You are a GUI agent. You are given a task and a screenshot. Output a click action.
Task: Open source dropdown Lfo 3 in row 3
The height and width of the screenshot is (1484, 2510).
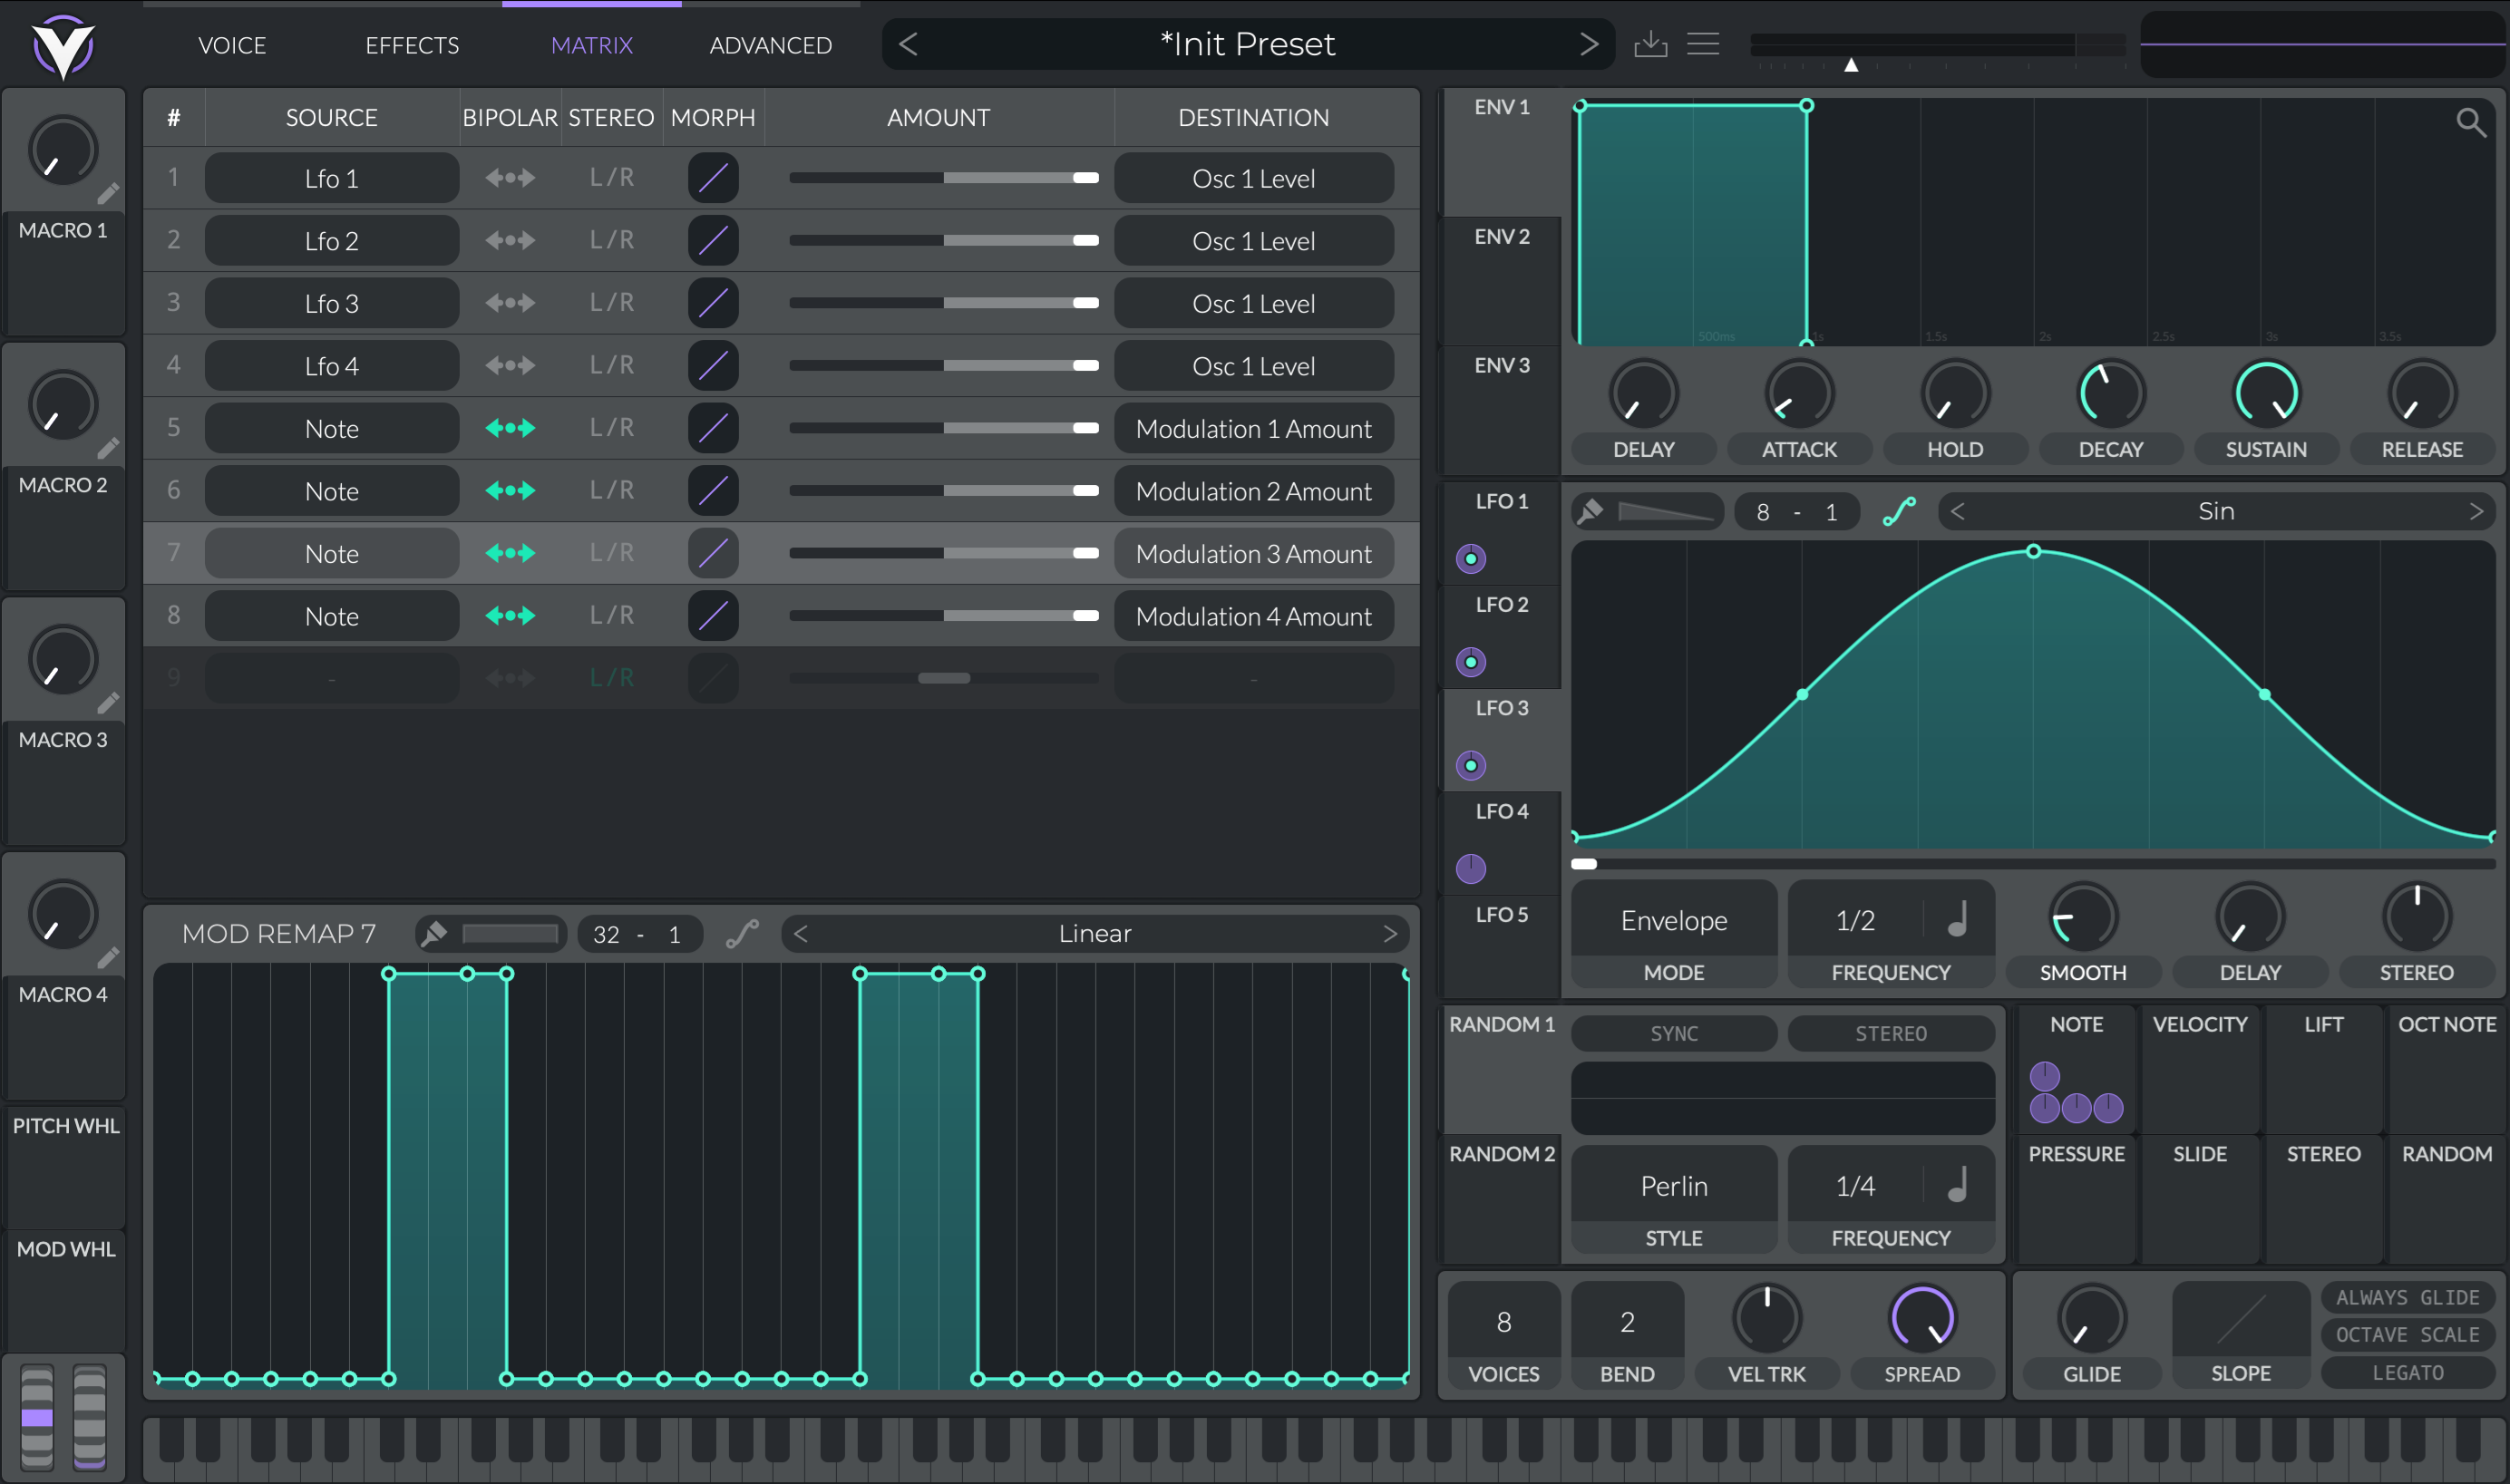click(332, 303)
